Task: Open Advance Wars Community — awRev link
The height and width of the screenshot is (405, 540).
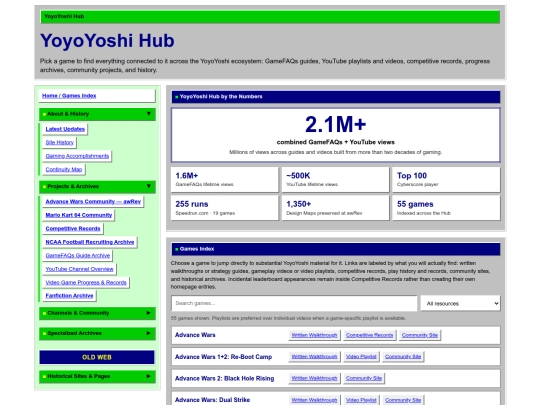Action: [93, 201]
